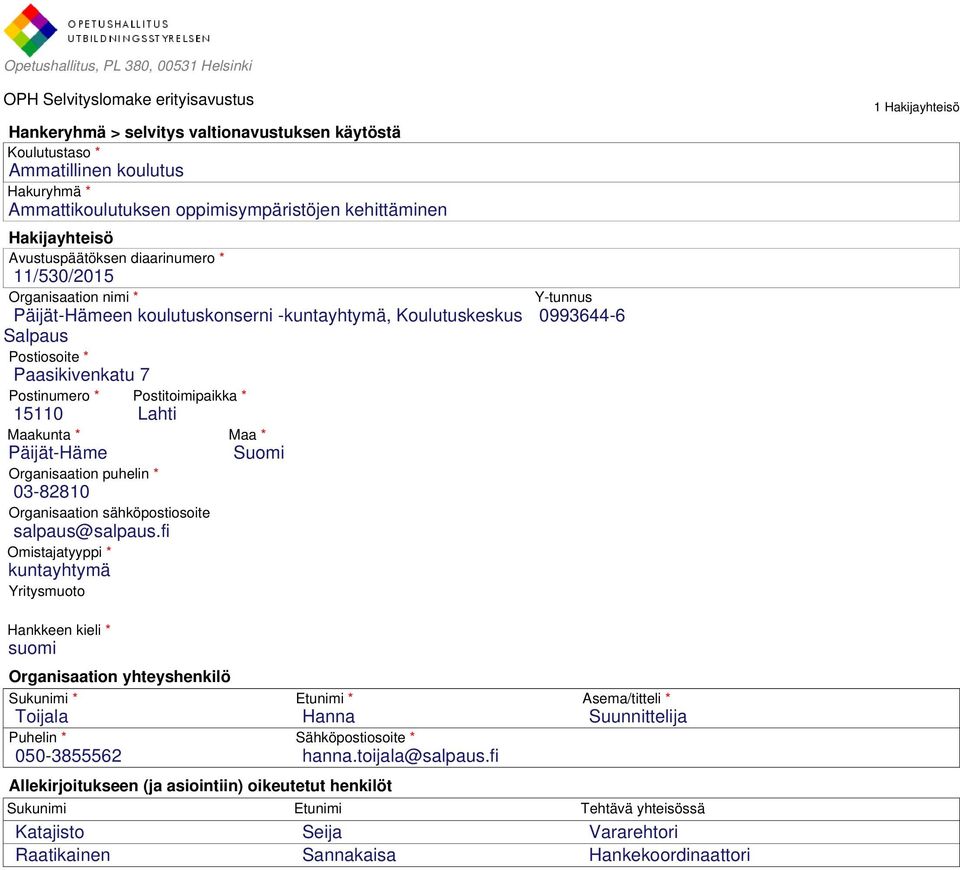Click the first name 'Seija'
This screenshot has width=960, height=870.
pos(322,832)
